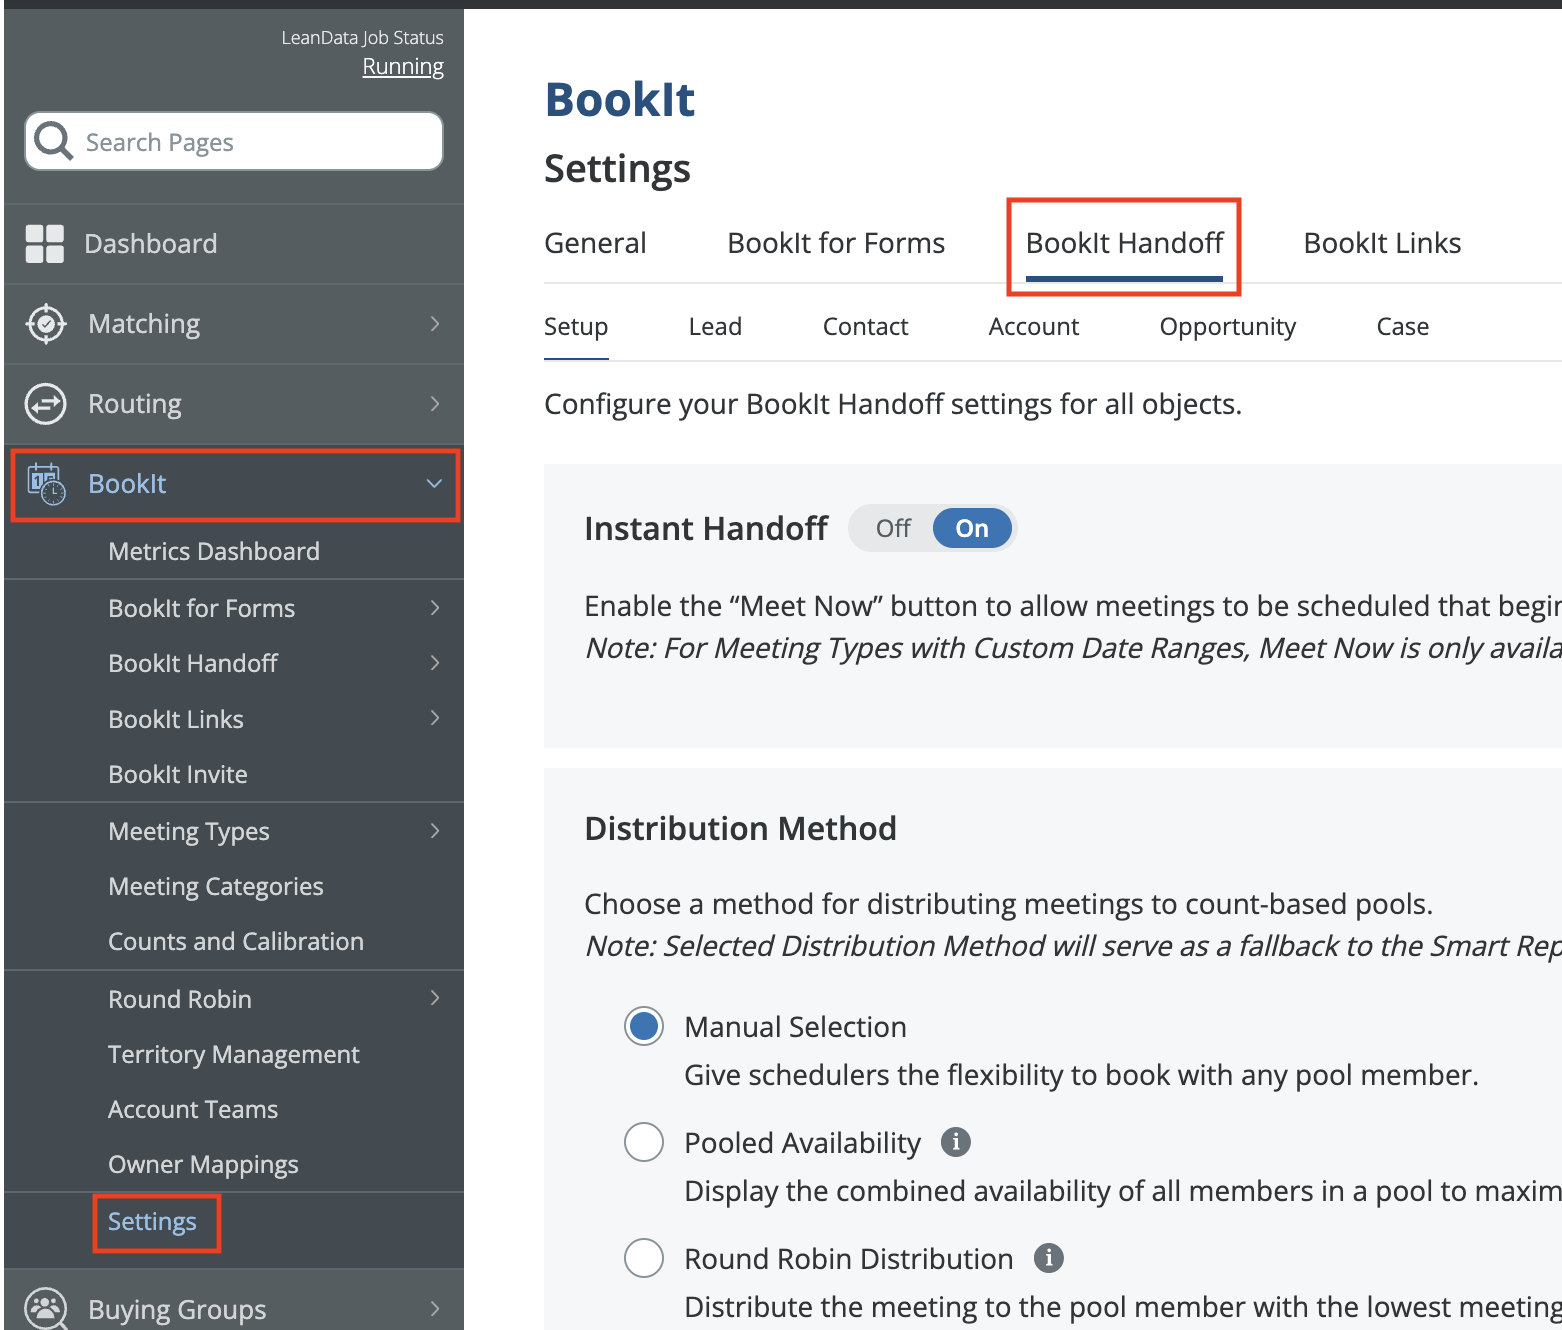The height and width of the screenshot is (1330, 1562).
Task: Switch Instant Handoff toggle to Off
Action: tap(893, 529)
